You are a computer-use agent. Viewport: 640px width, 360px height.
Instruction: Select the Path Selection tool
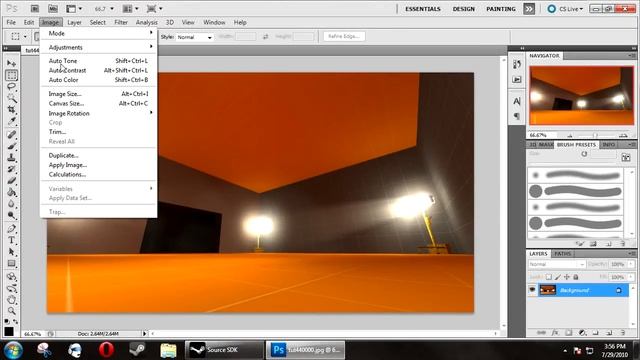click(x=11, y=251)
